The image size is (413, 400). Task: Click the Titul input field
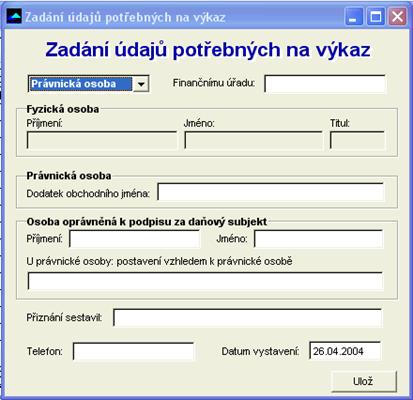click(357, 140)
